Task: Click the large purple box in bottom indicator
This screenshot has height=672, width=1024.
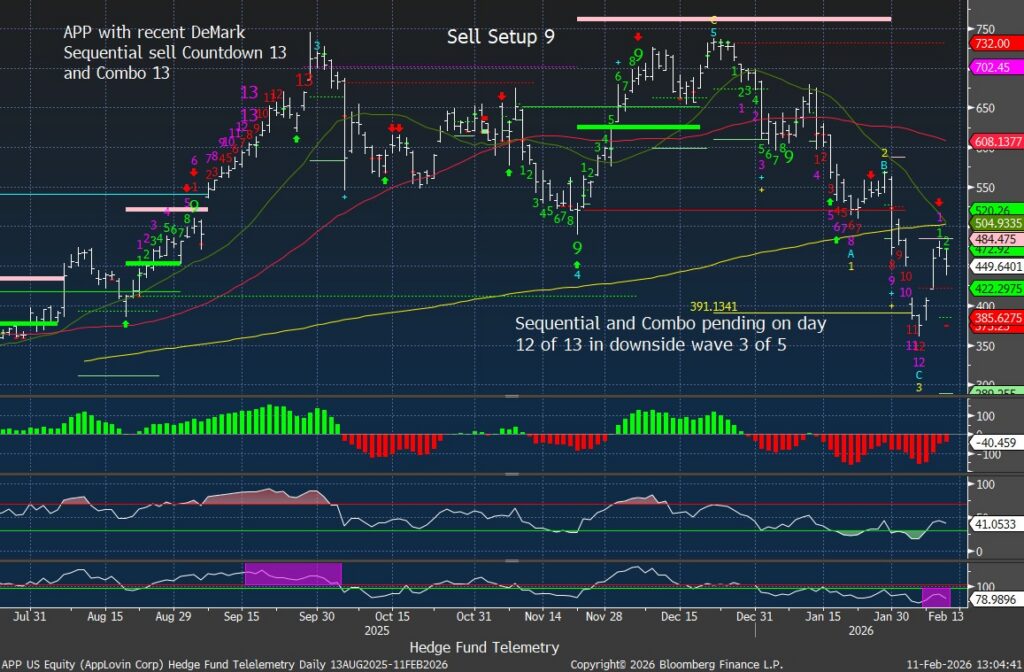Action: click(x=293, y=574)
